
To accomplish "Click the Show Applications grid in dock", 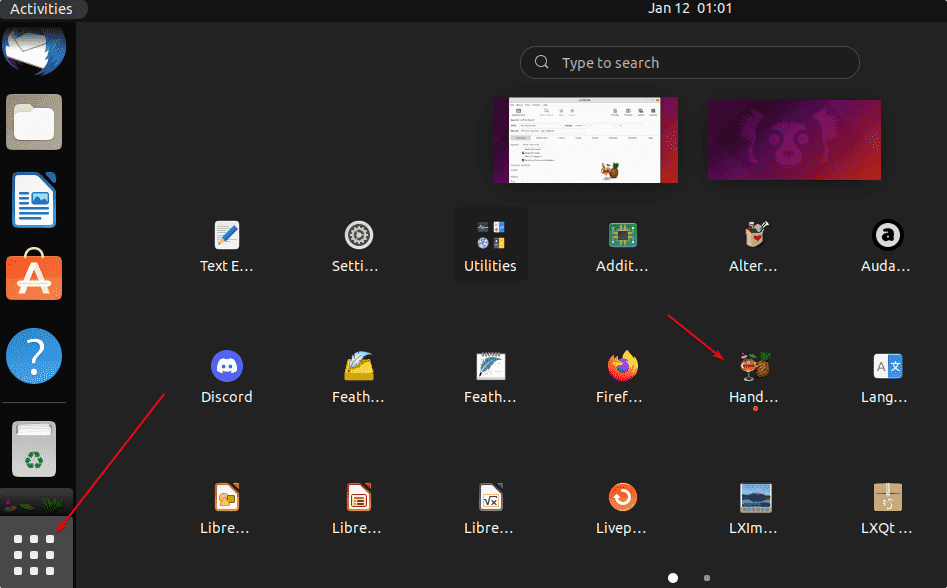I will coord(34,554).
